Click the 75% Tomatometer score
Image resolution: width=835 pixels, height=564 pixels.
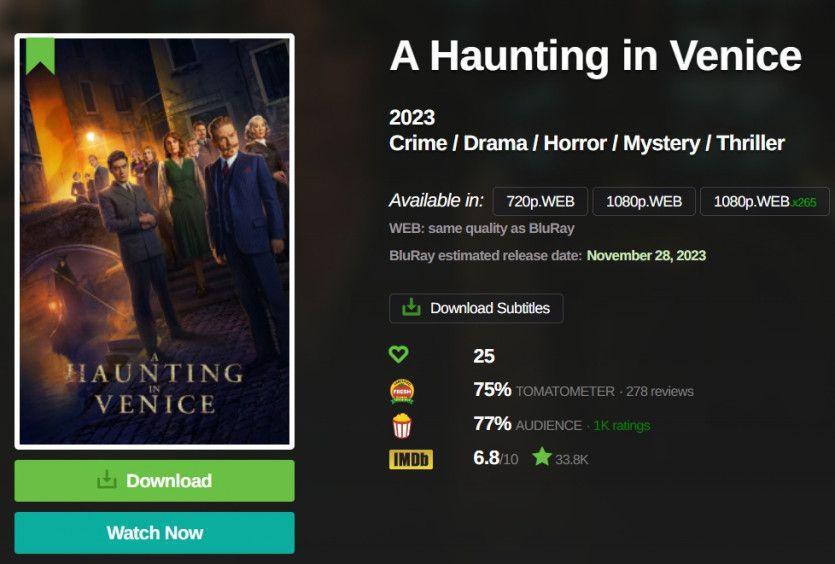492,390
